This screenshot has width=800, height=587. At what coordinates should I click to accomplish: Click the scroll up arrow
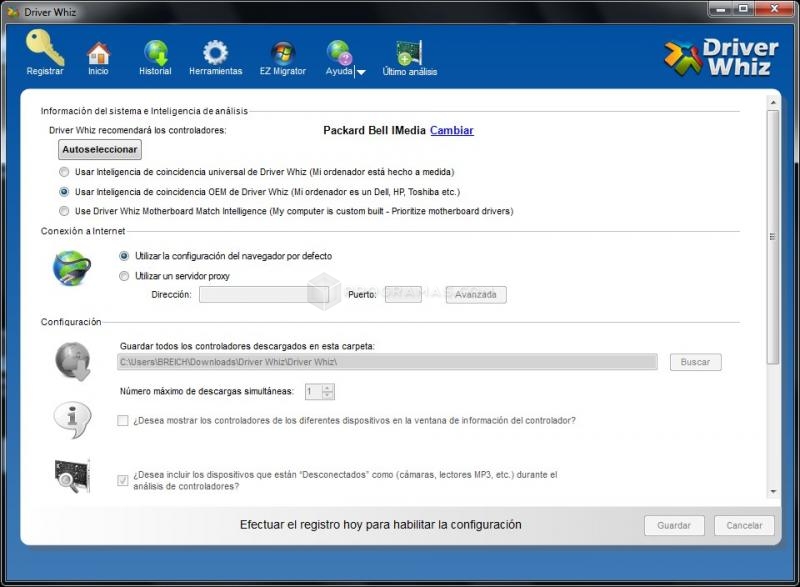773,102
